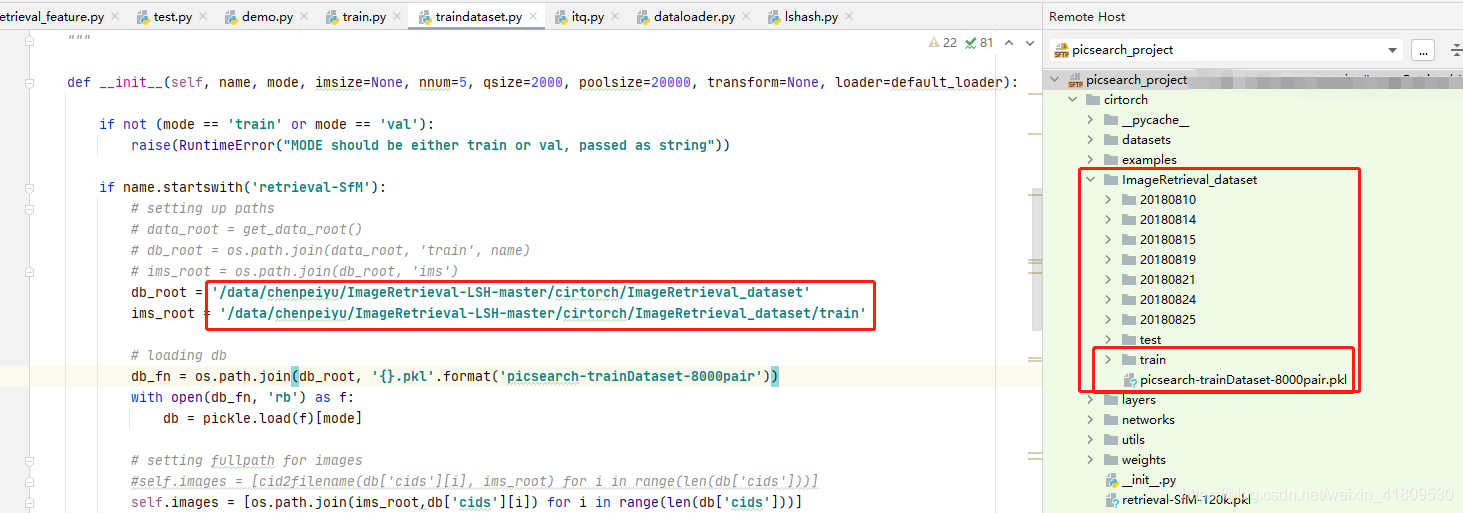Screen dimensions: 1463x513
Task: Switch to the lshash.py tab
Action: click(x=811, y=17)
